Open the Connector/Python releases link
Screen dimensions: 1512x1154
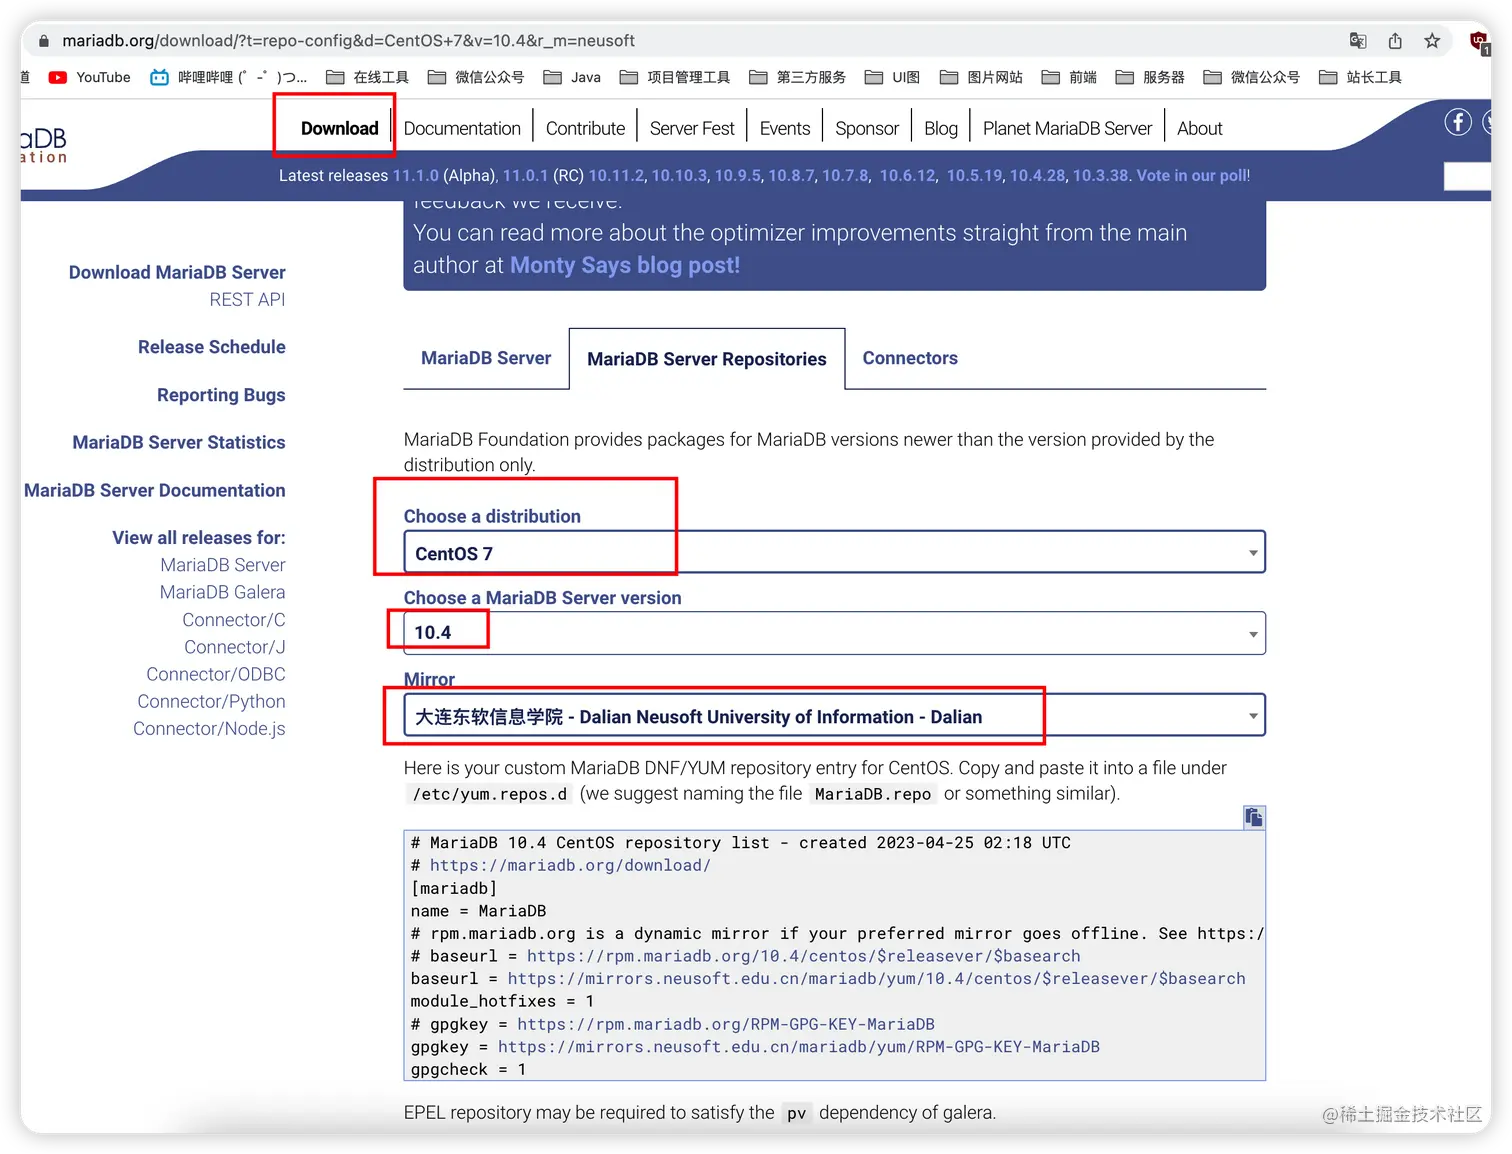coord(212,701)
